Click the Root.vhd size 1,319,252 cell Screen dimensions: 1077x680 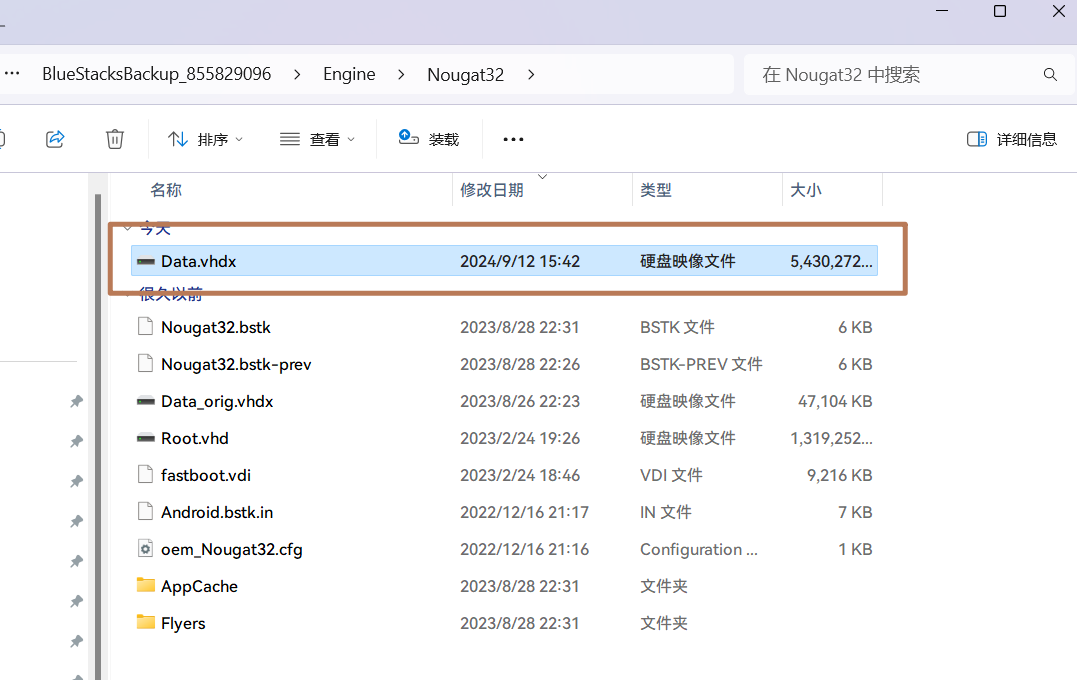tap(831, 438)
